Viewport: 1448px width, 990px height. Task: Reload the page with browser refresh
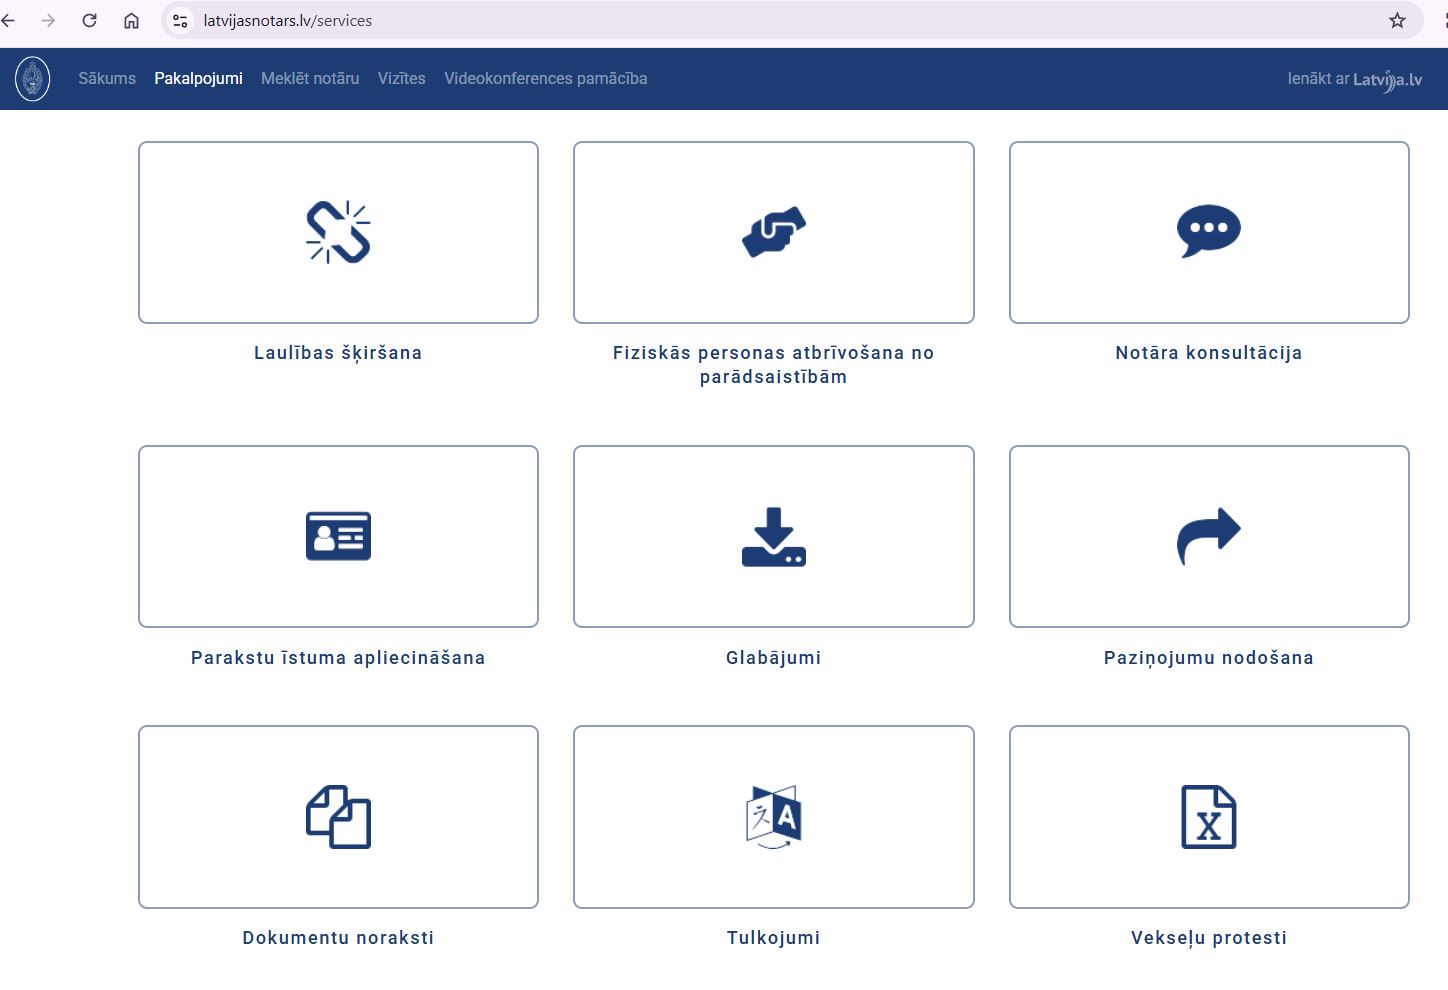(90, 20)
